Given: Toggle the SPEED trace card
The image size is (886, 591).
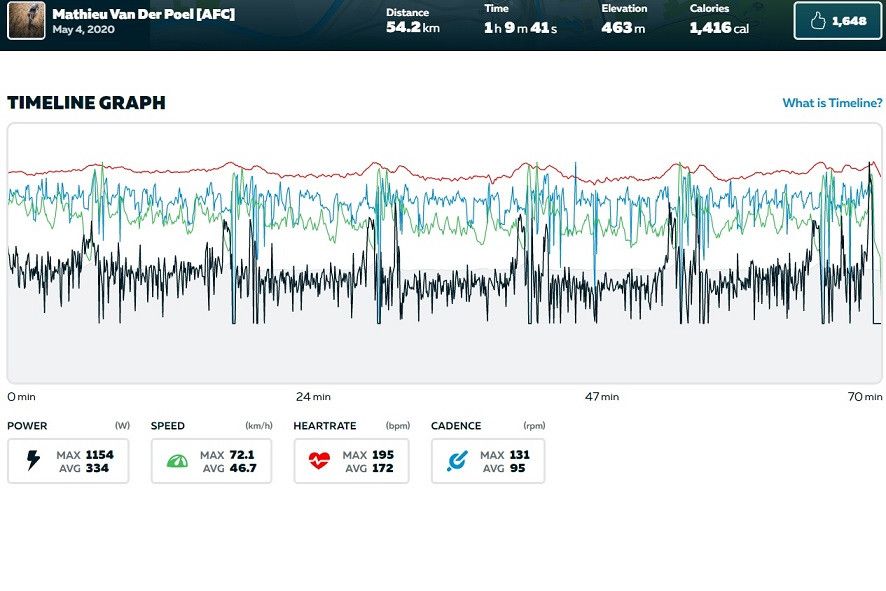Looking at the screenshot, I should (x=211, y=460).
